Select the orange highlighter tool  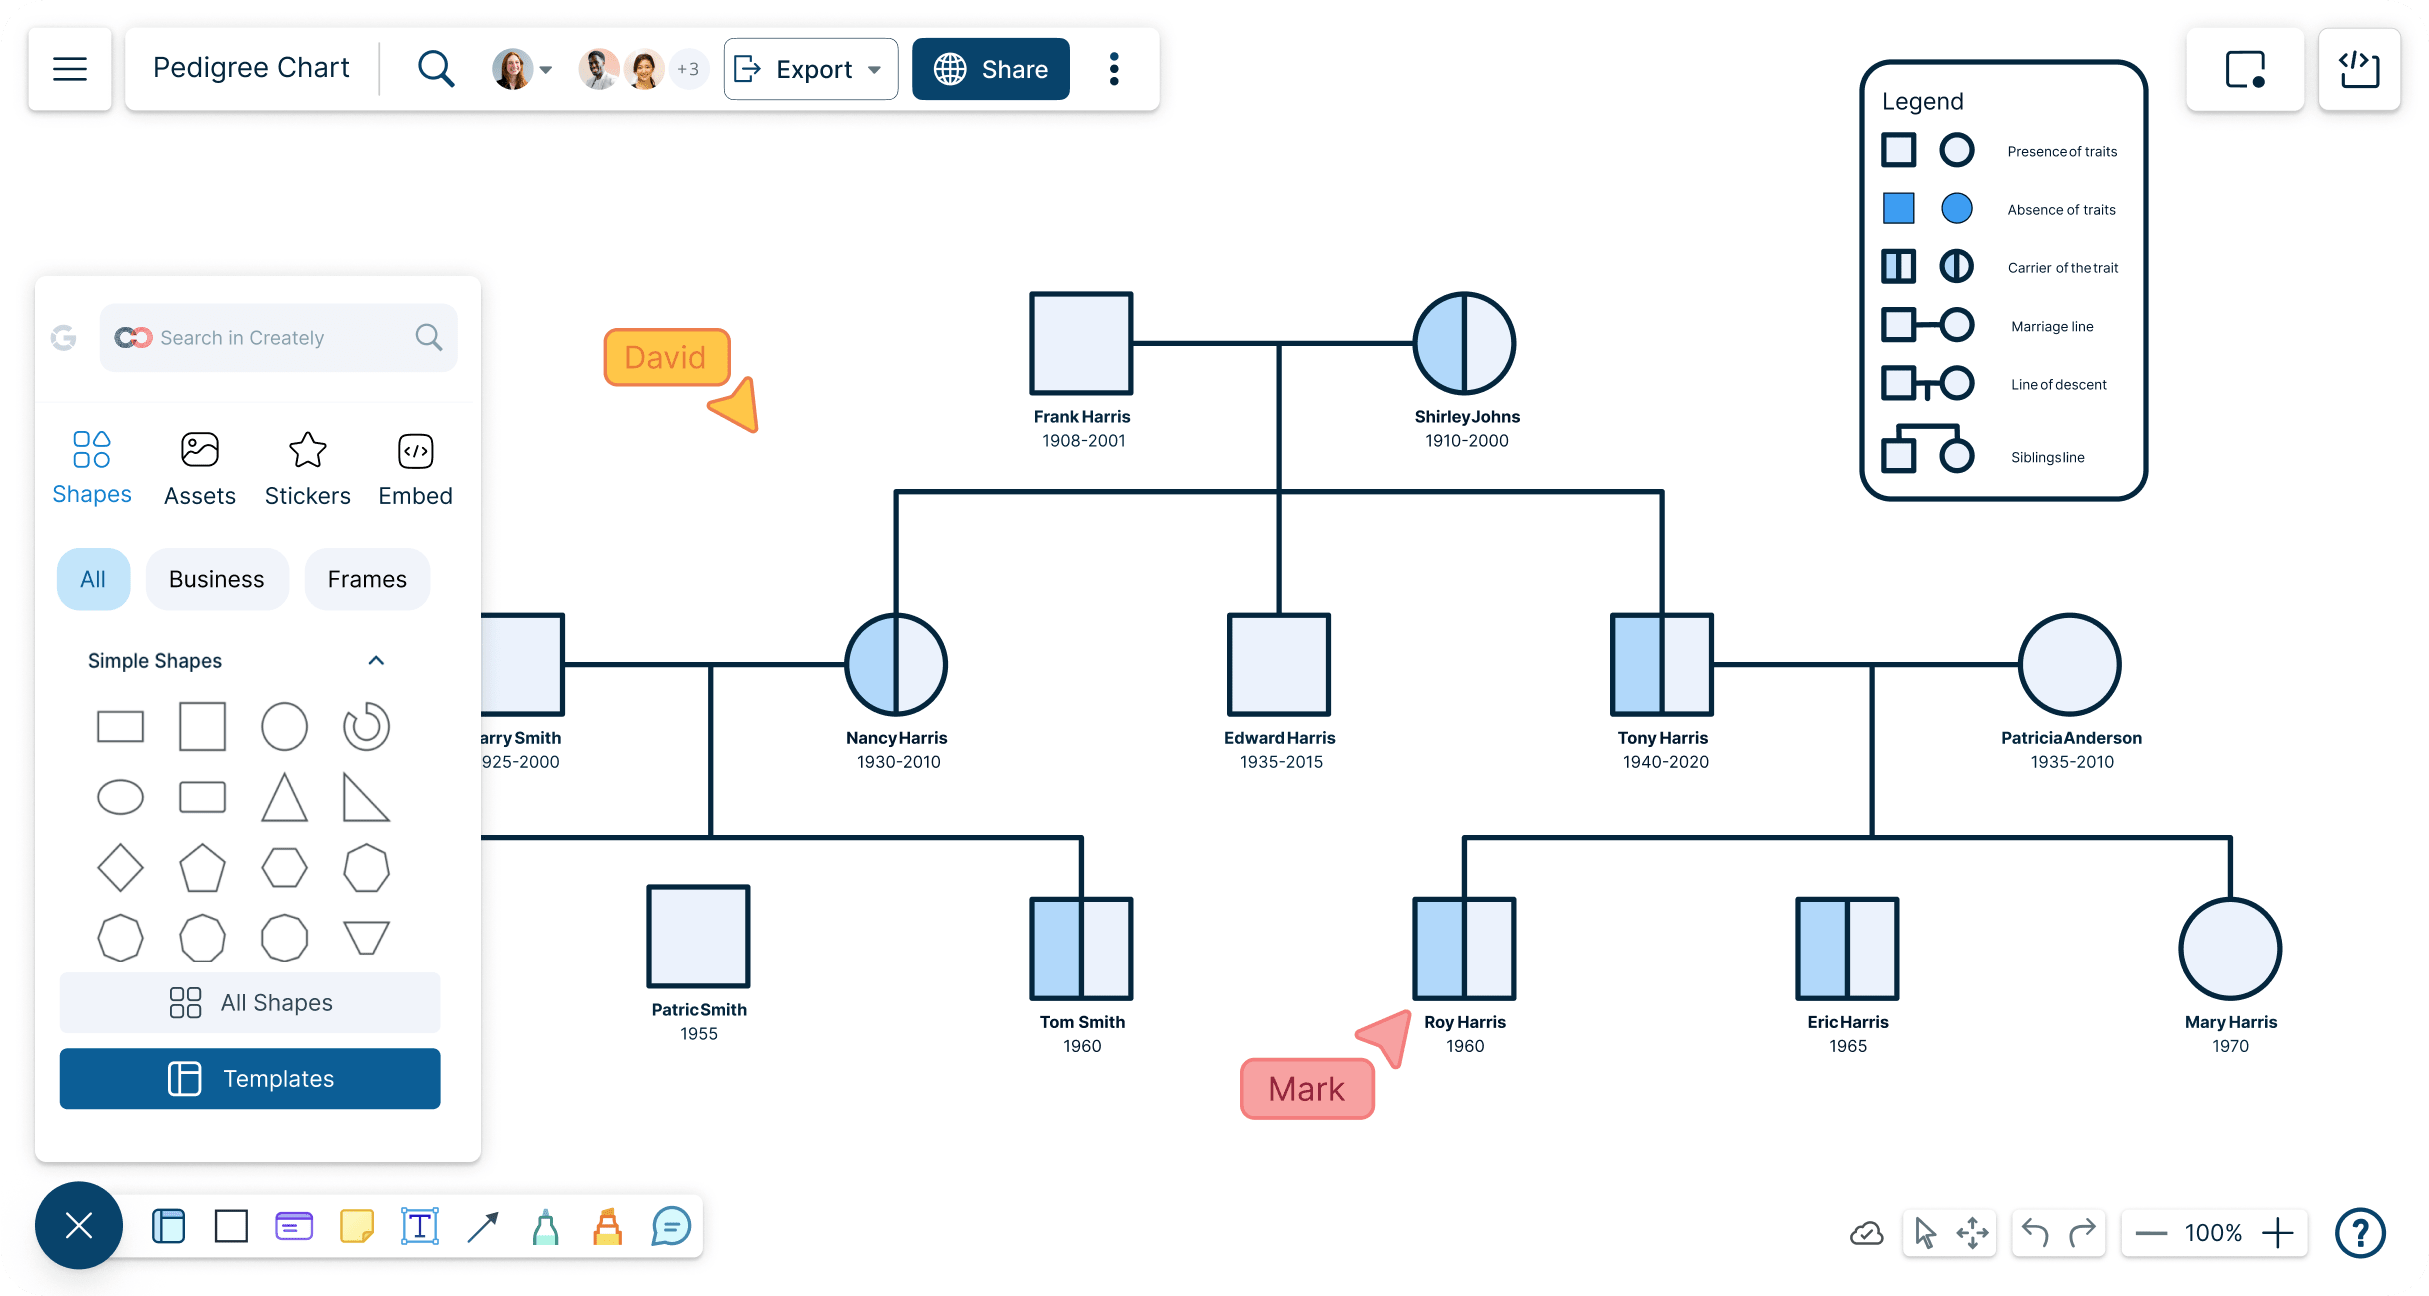608,1226
